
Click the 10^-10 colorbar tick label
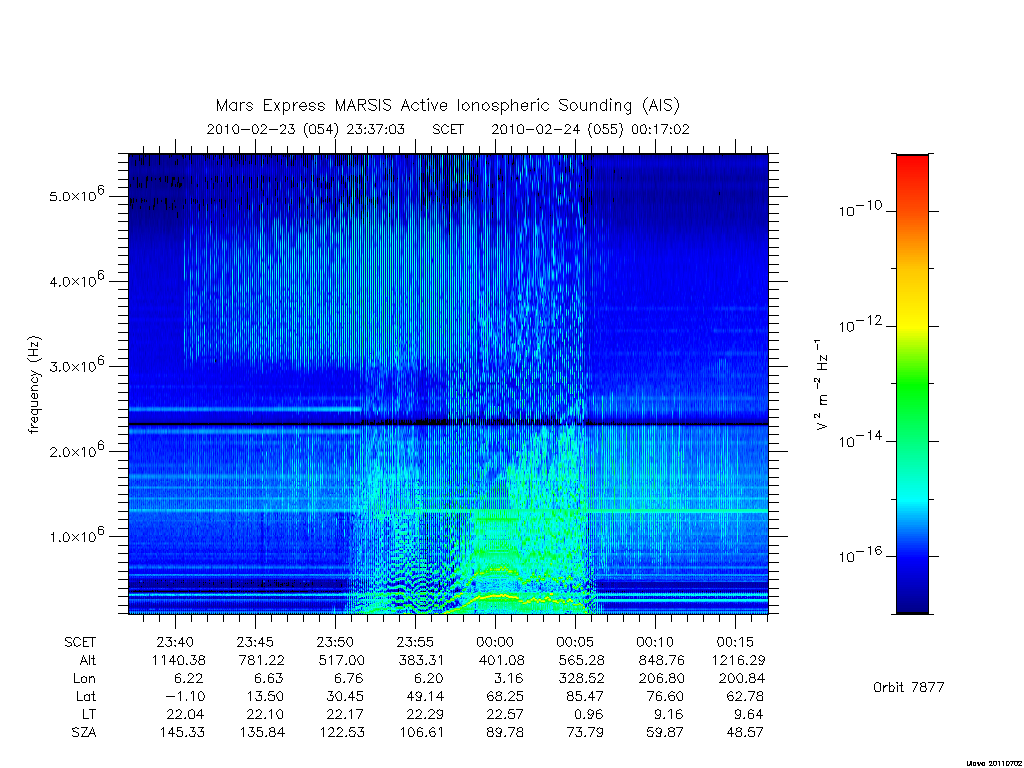click(x=860, y=208)
